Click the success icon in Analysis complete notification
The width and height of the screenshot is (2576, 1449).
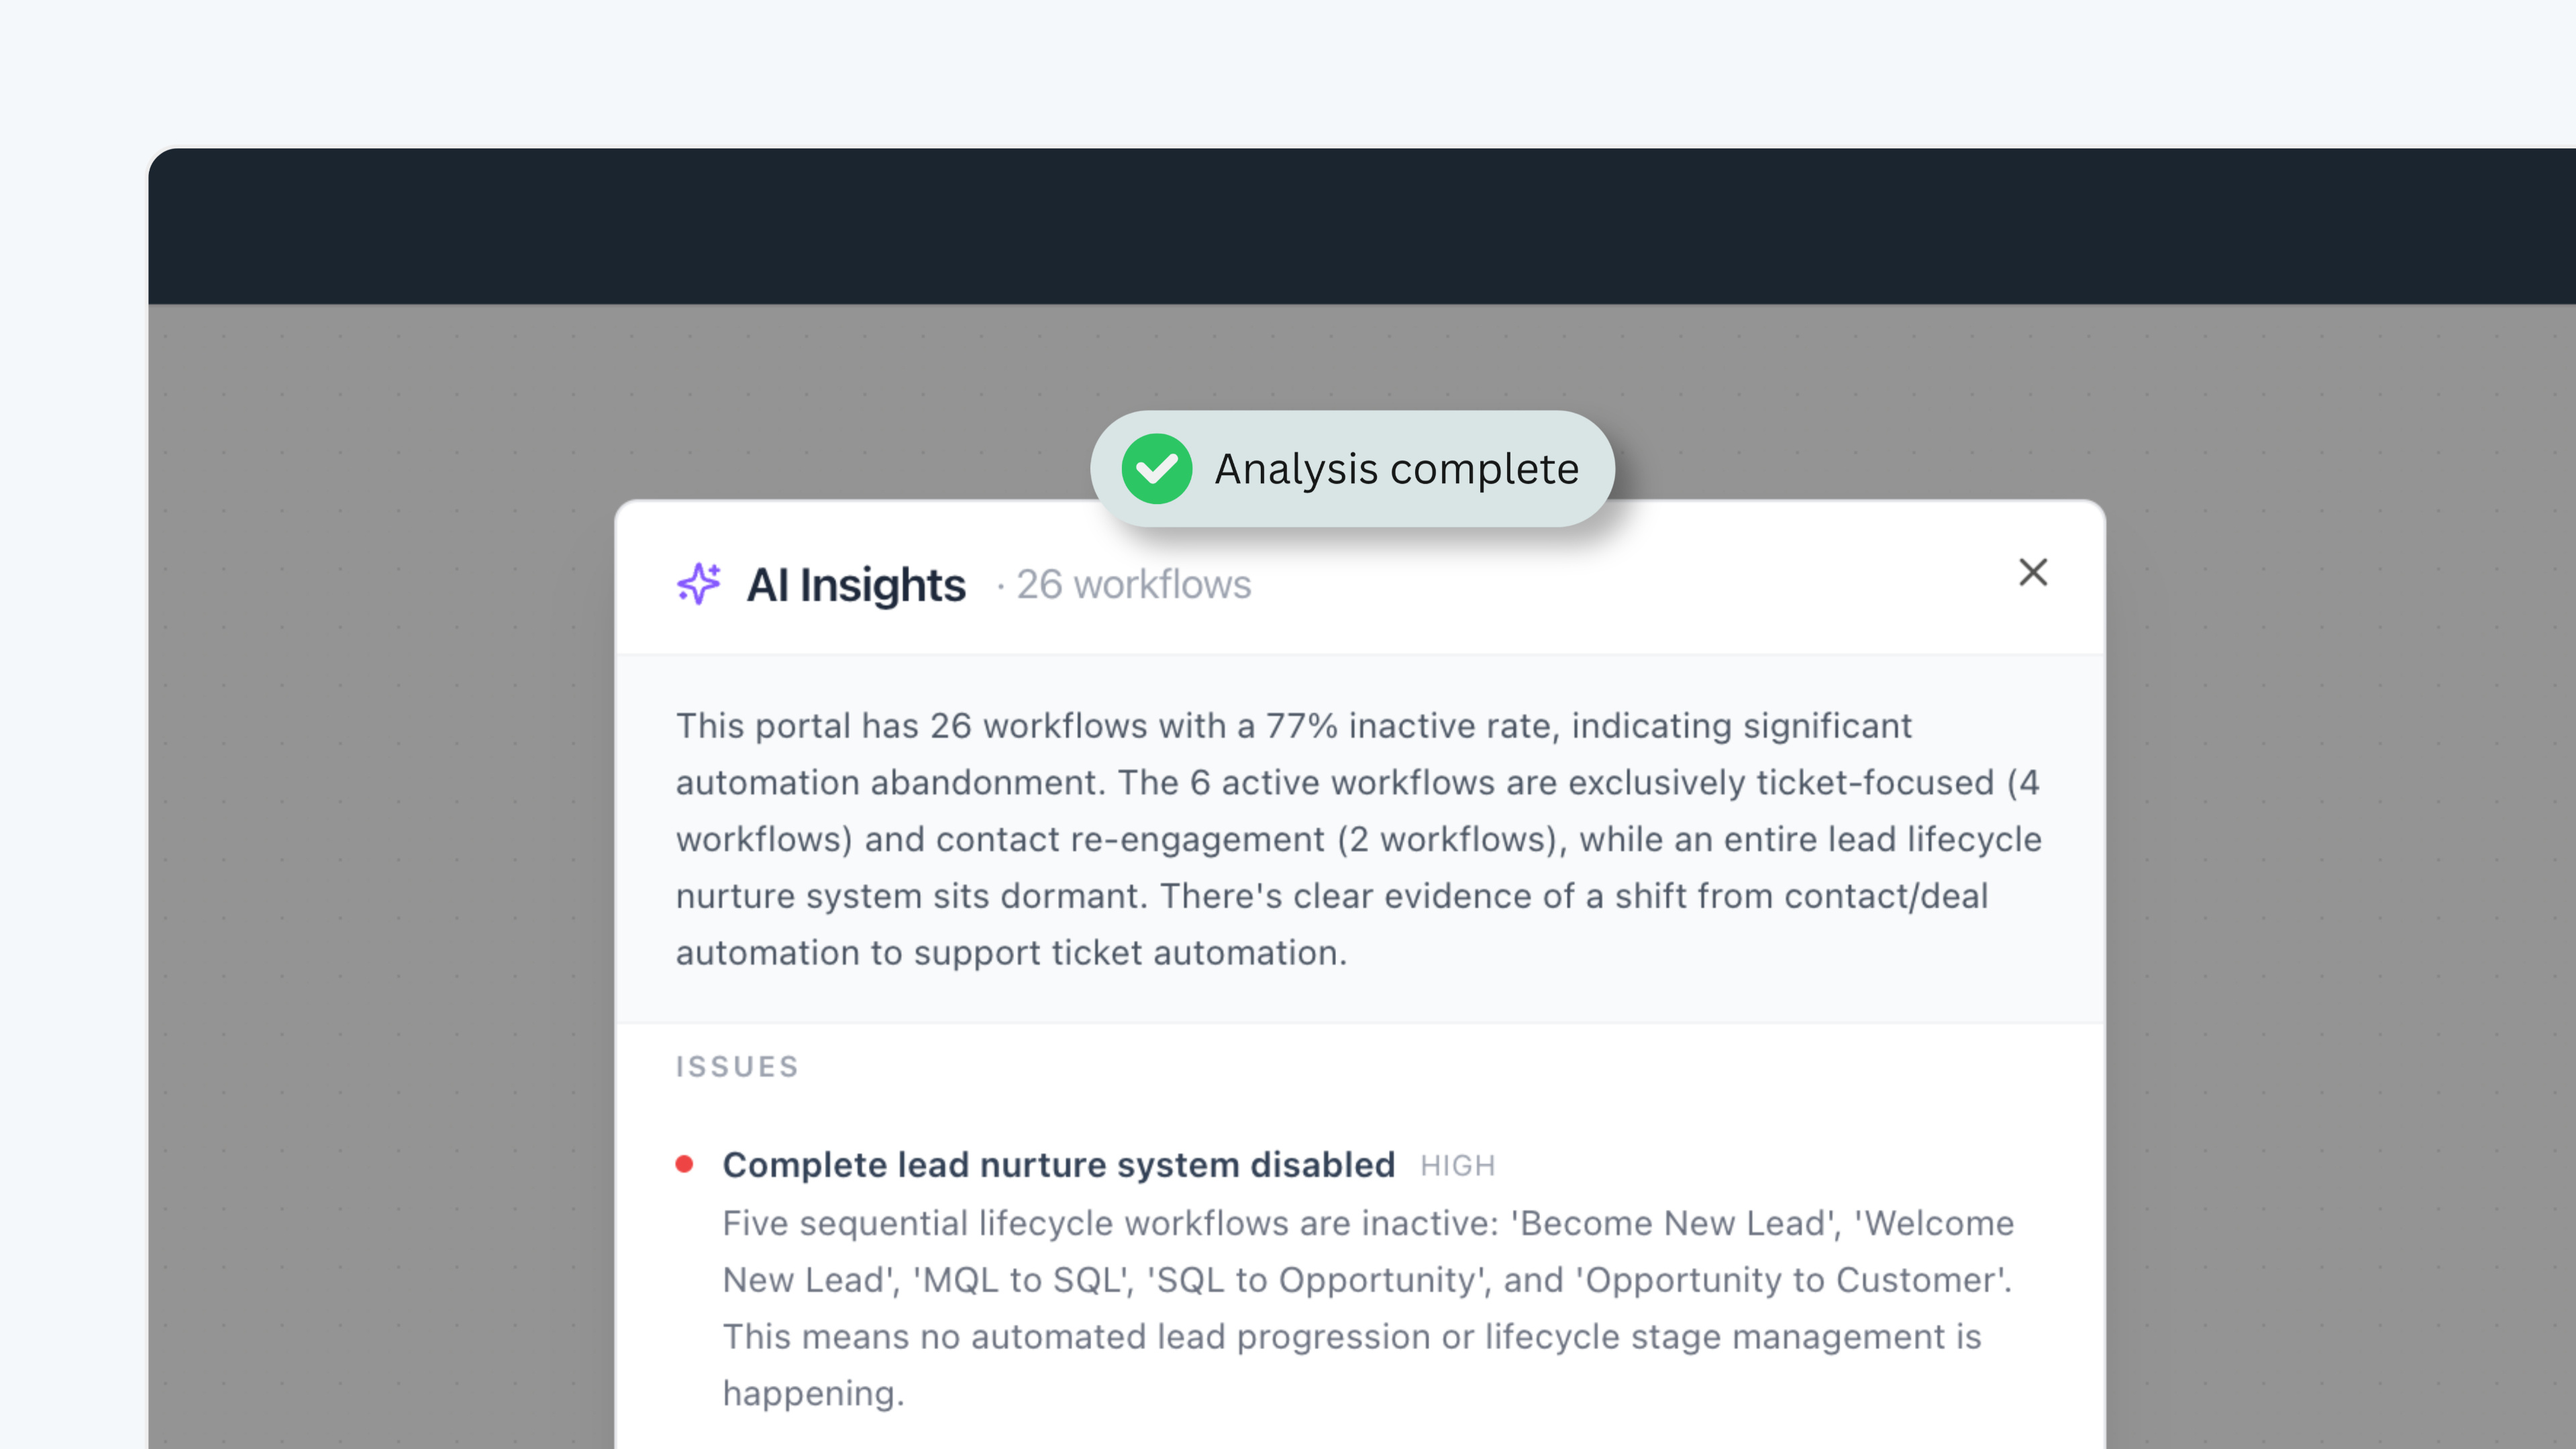coord(1158,468)
